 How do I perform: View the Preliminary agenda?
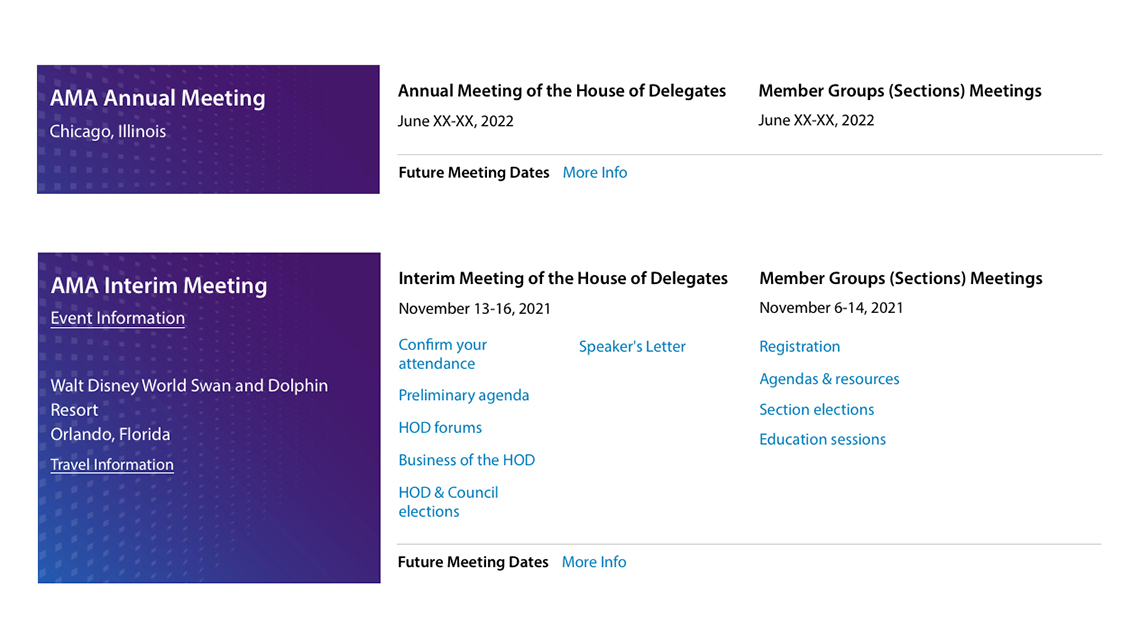click(463, 395)
